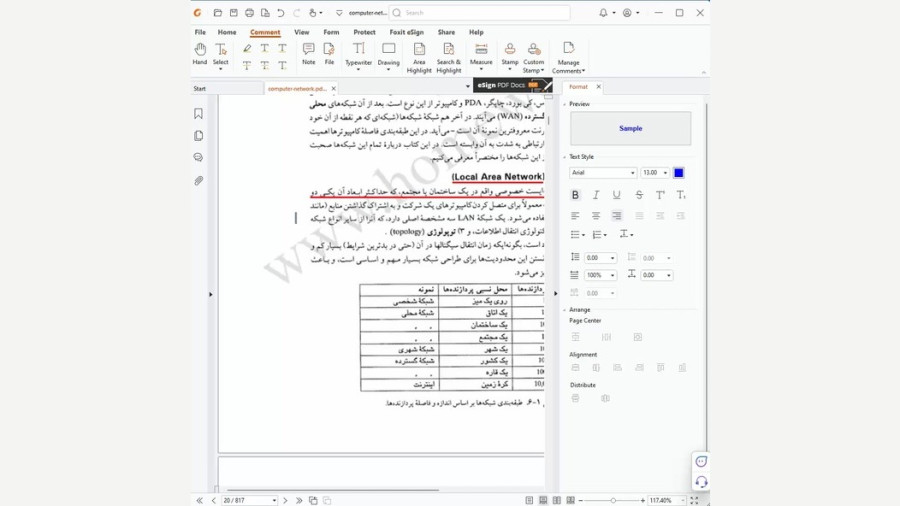The width and height of the screenshot is (900, 506).
Task: Select the Area Highlight tool
Action: click(x=419, y=58)
